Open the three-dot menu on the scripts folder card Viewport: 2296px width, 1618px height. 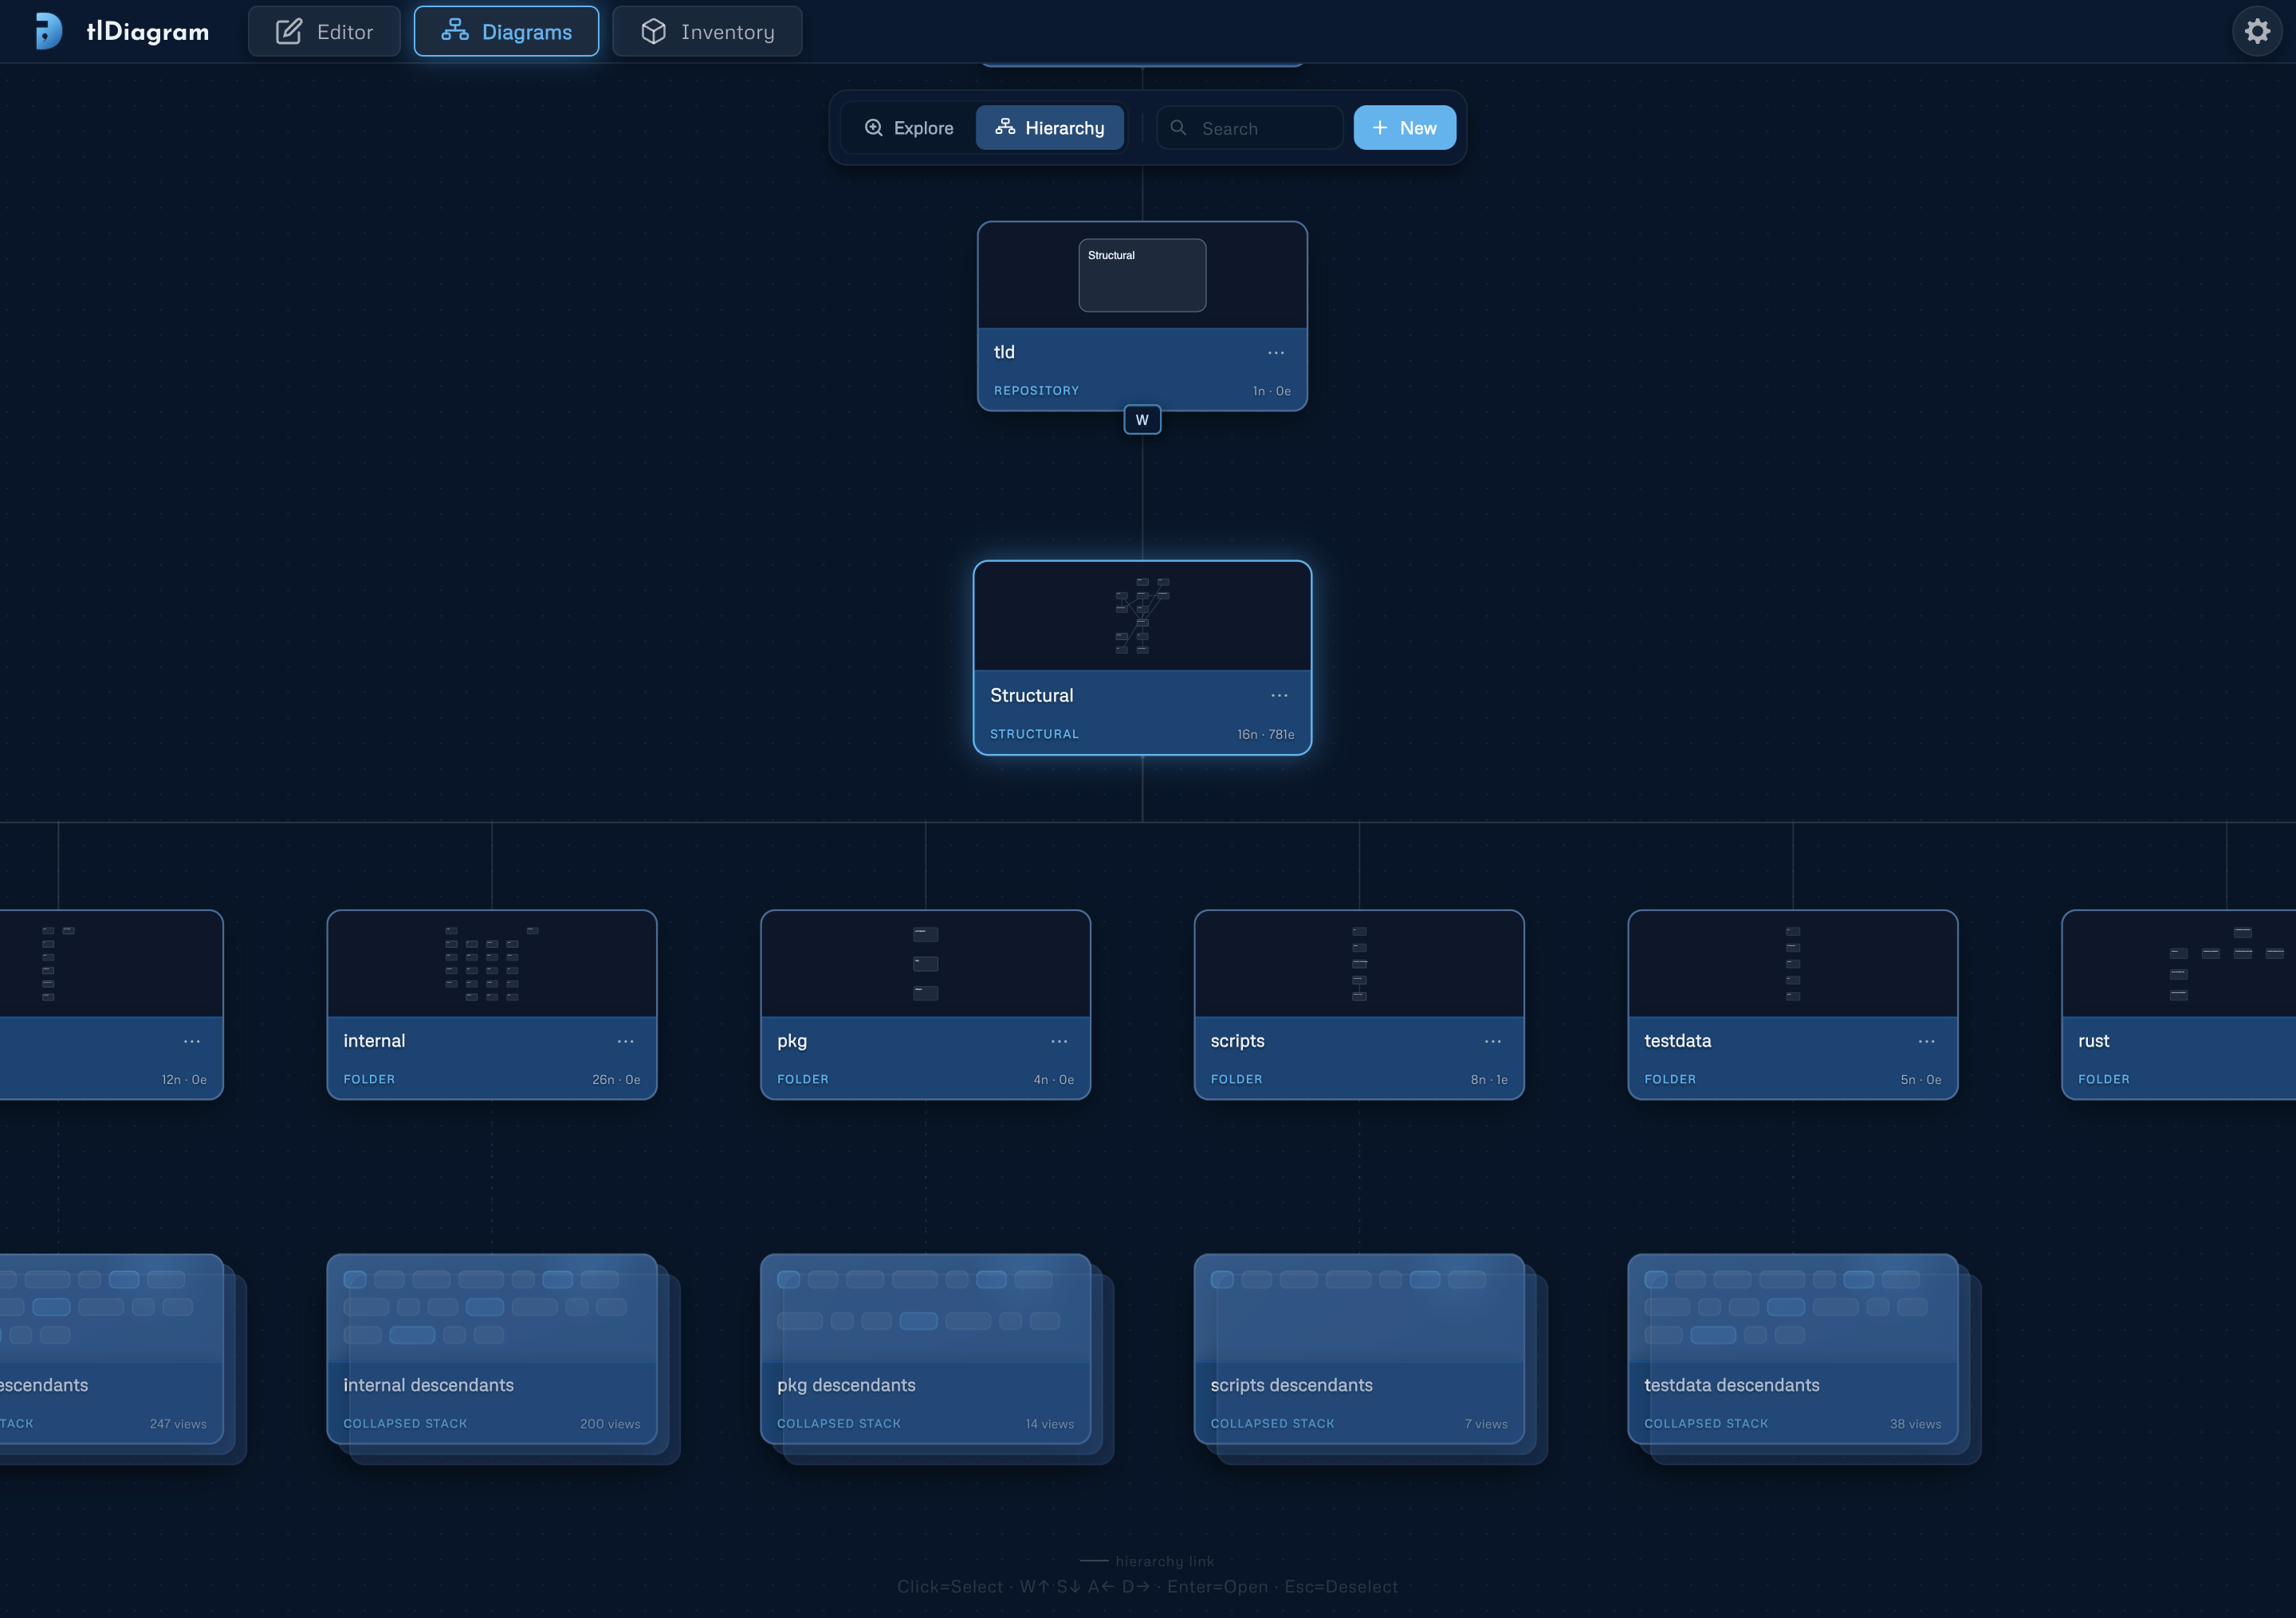(x=1493, y=1041)
